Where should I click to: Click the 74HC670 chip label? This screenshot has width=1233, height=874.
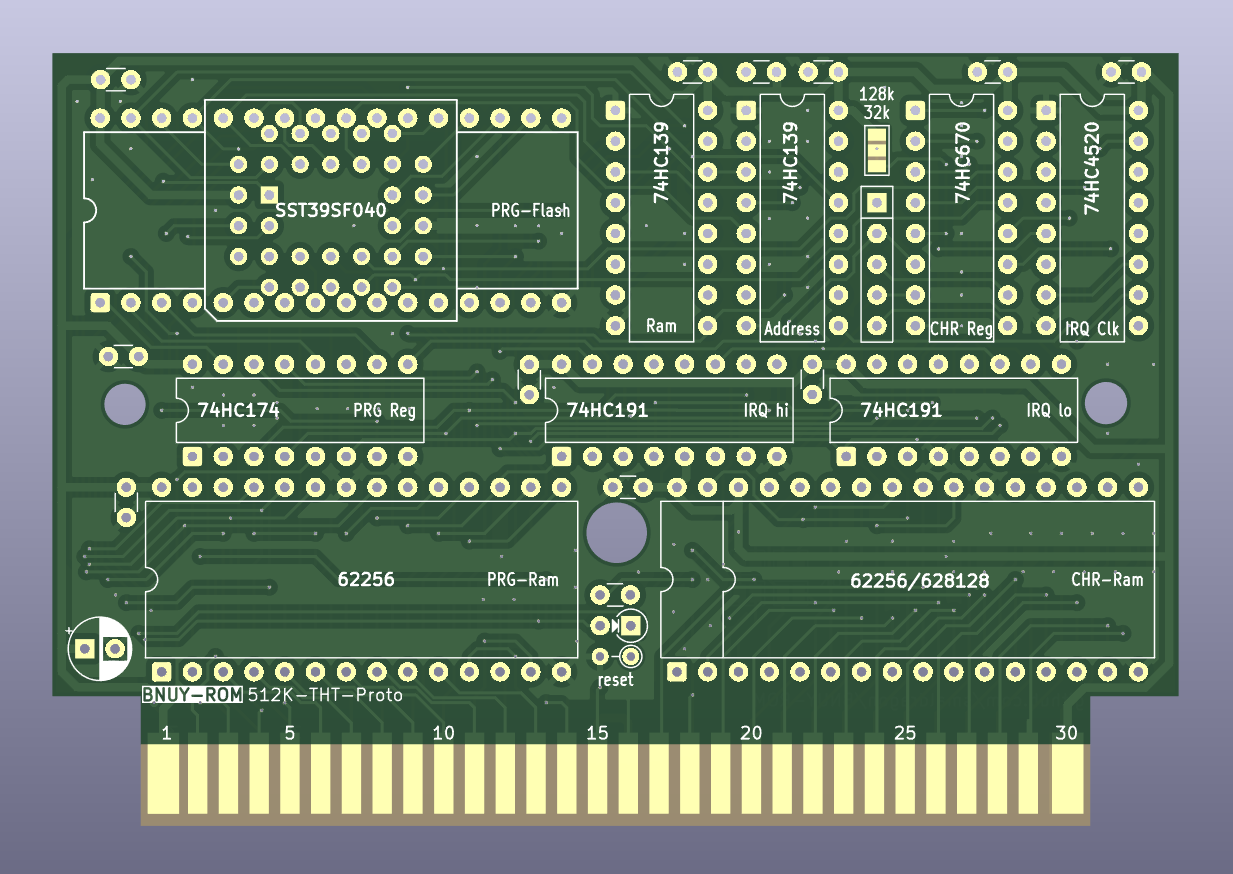coord(962,164)
